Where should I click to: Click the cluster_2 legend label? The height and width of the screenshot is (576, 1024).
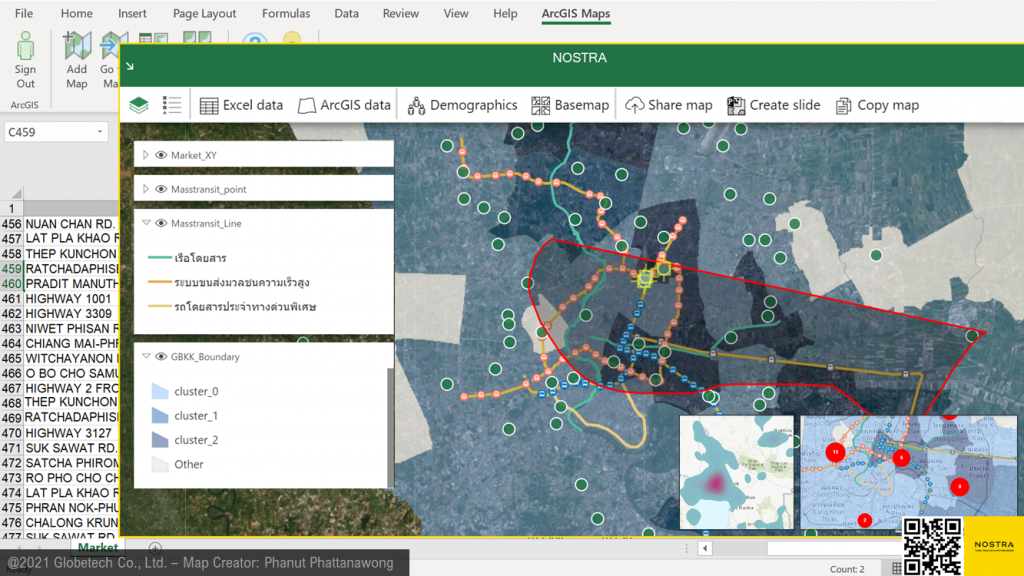click(196, 440)
